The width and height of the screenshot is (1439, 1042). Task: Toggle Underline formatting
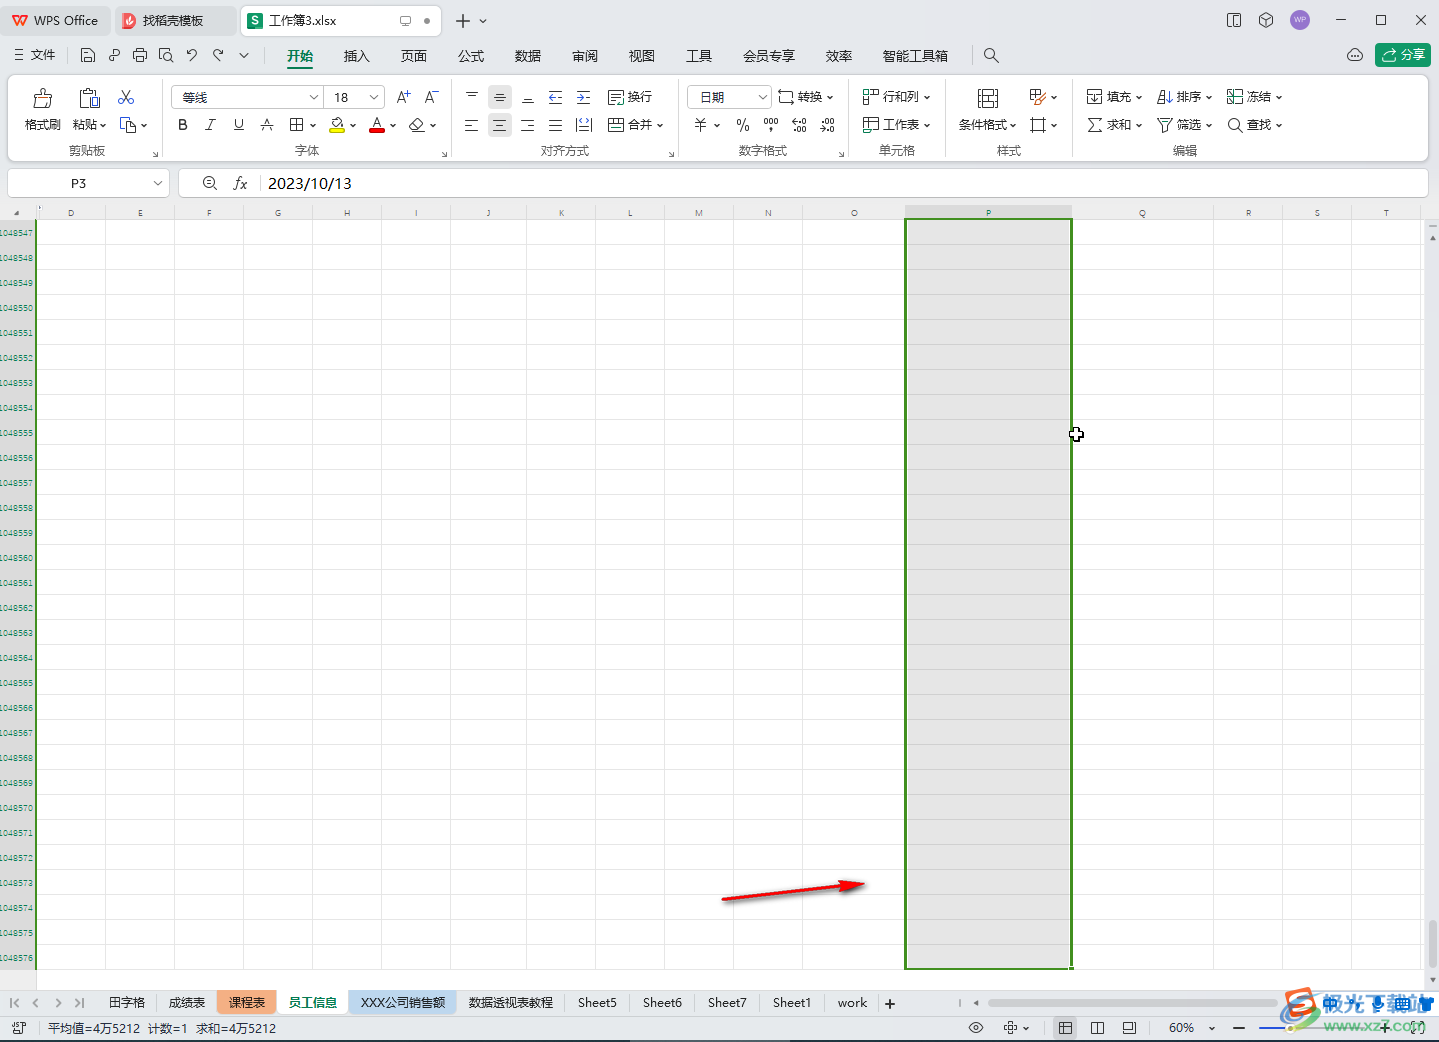point(238,125)
